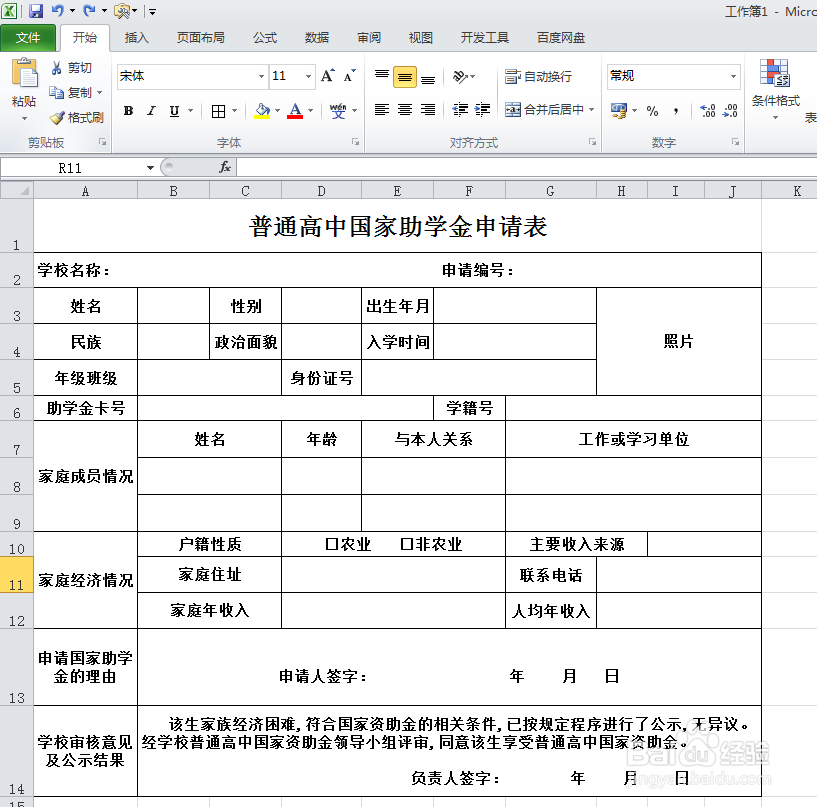
Task: Select column D header
Action: pos(321,191)
